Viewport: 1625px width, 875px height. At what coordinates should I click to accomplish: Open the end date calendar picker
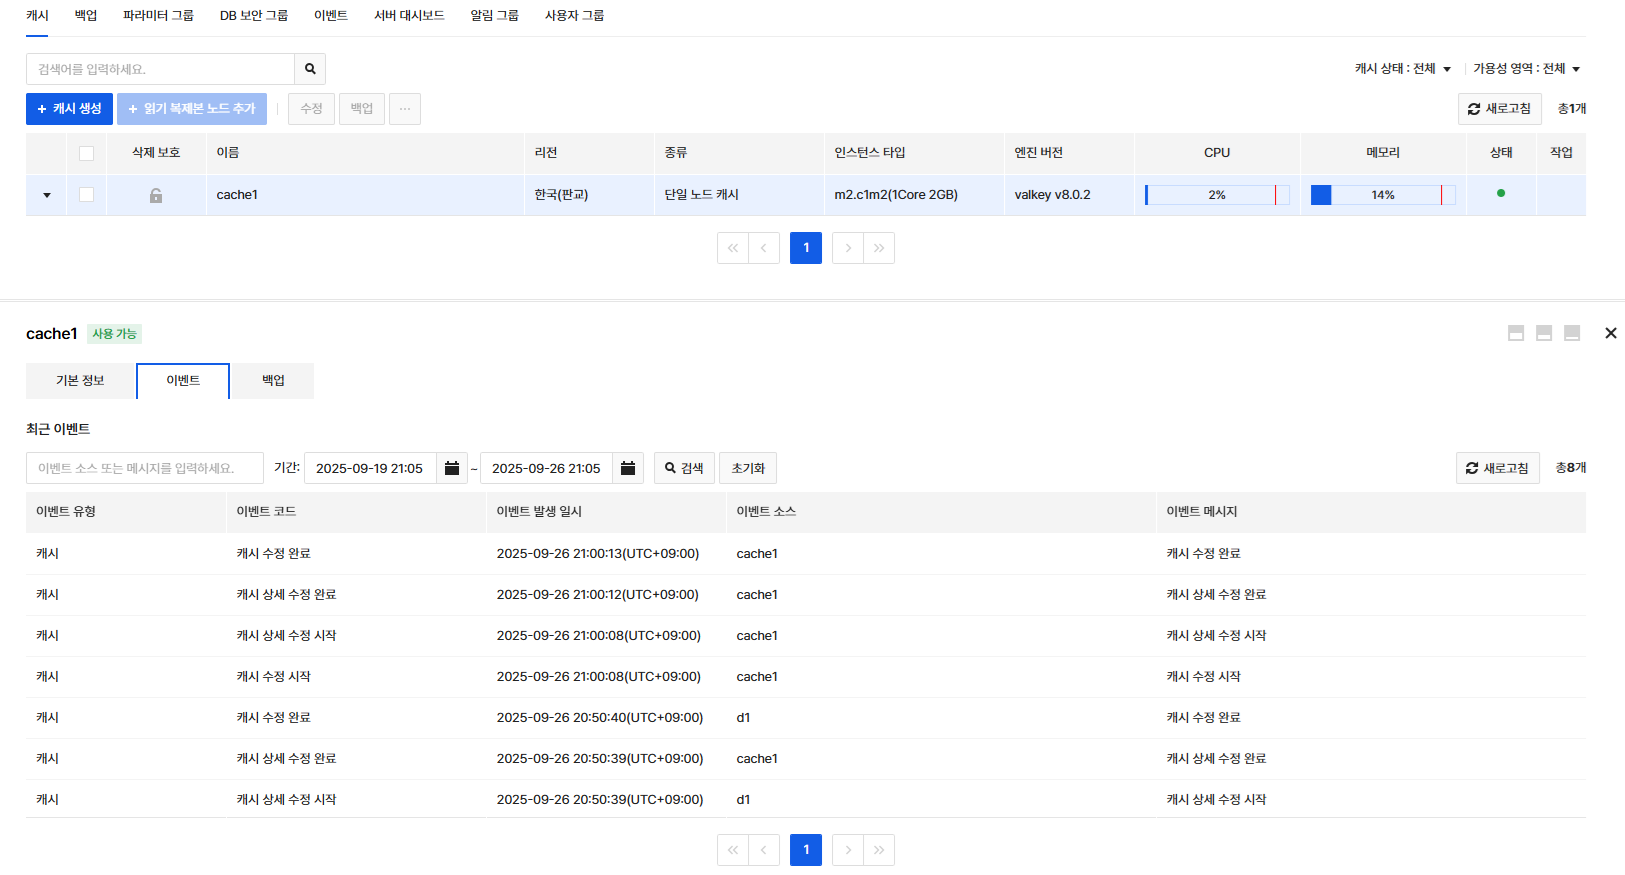click(628, 468)
